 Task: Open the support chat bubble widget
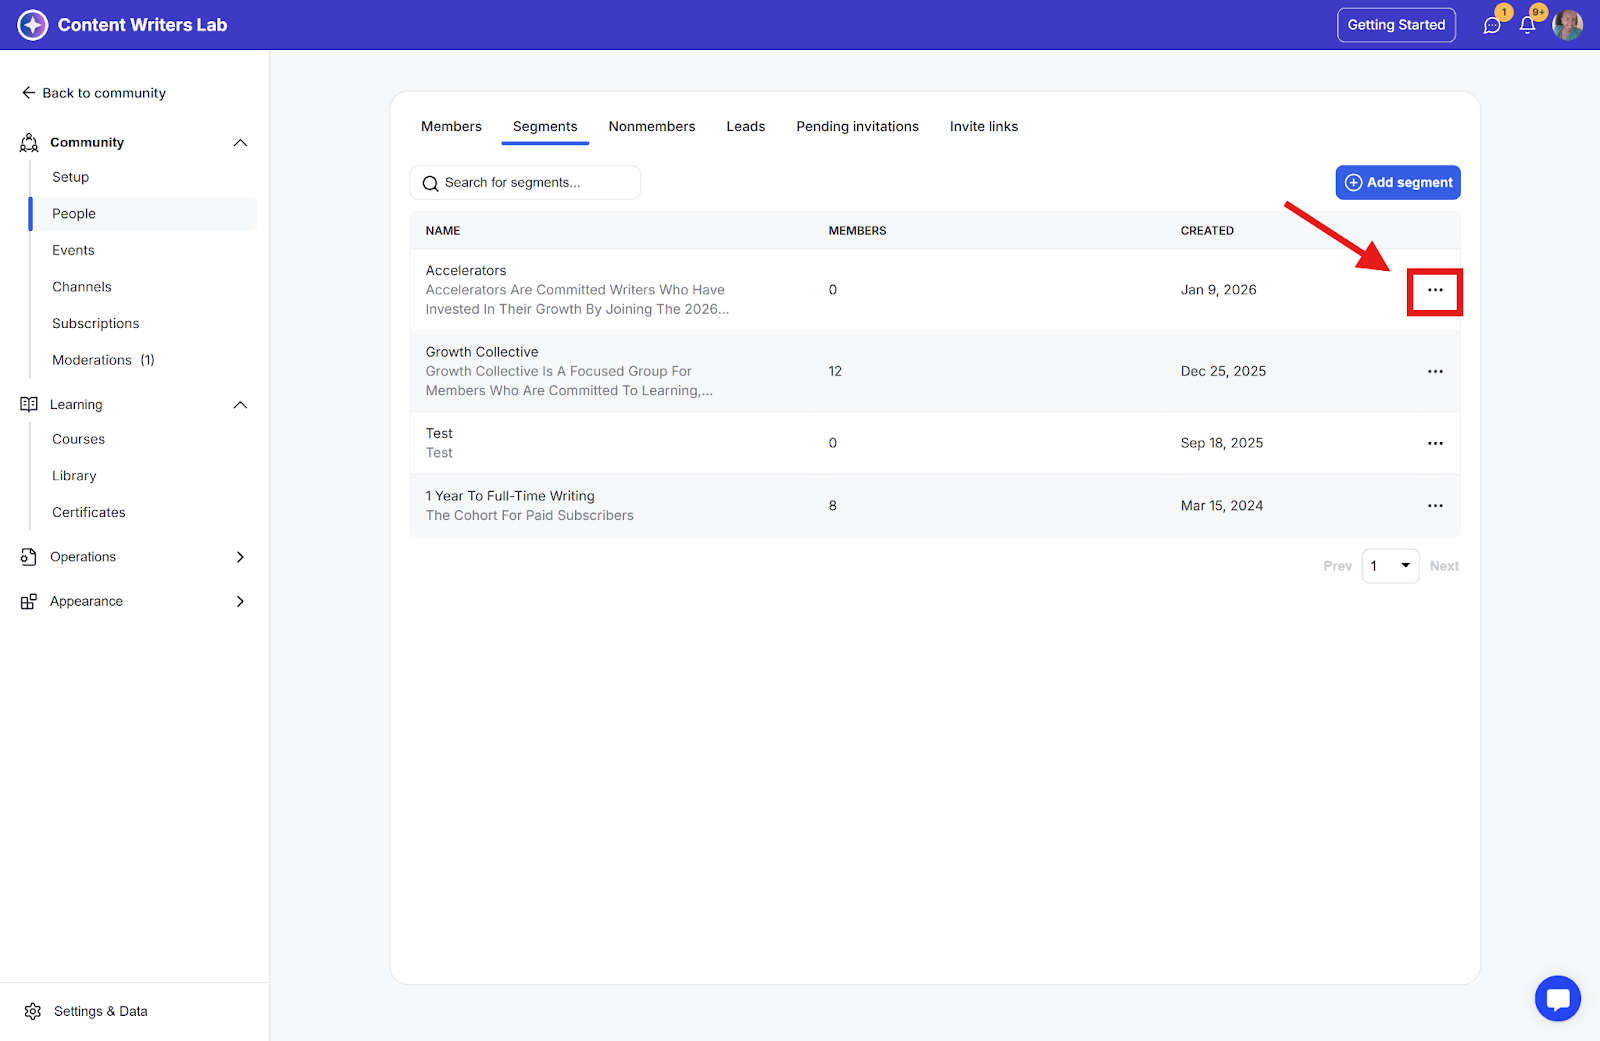tap(1557, 998)
